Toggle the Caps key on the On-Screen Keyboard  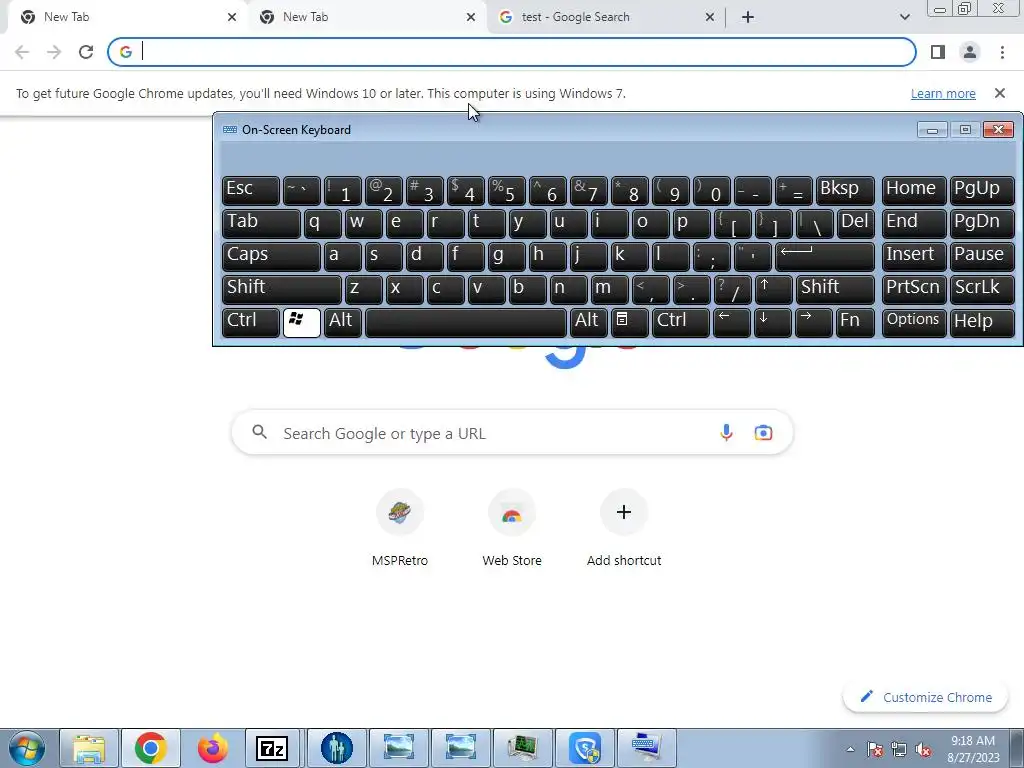pyautogui.click(x=271, y=256)
